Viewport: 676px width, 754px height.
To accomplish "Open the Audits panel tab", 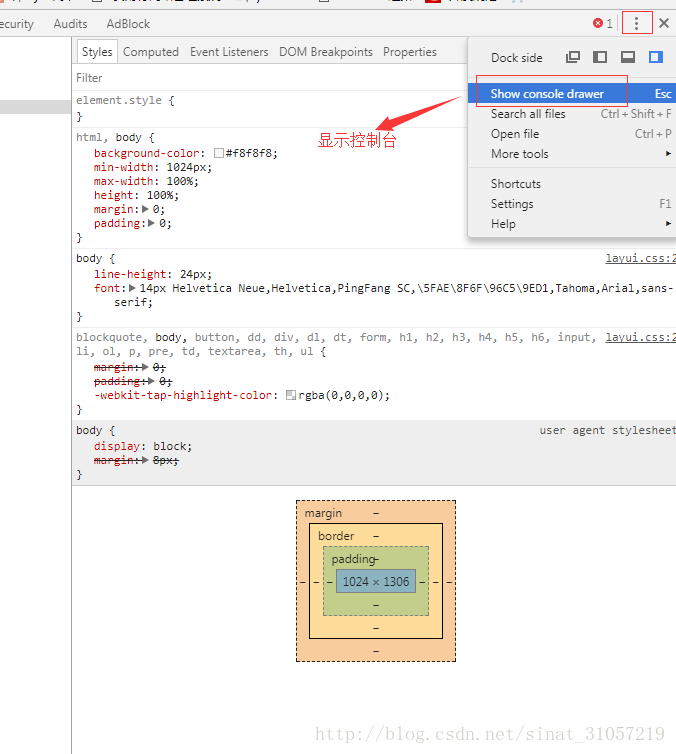I will click(70, 24).
